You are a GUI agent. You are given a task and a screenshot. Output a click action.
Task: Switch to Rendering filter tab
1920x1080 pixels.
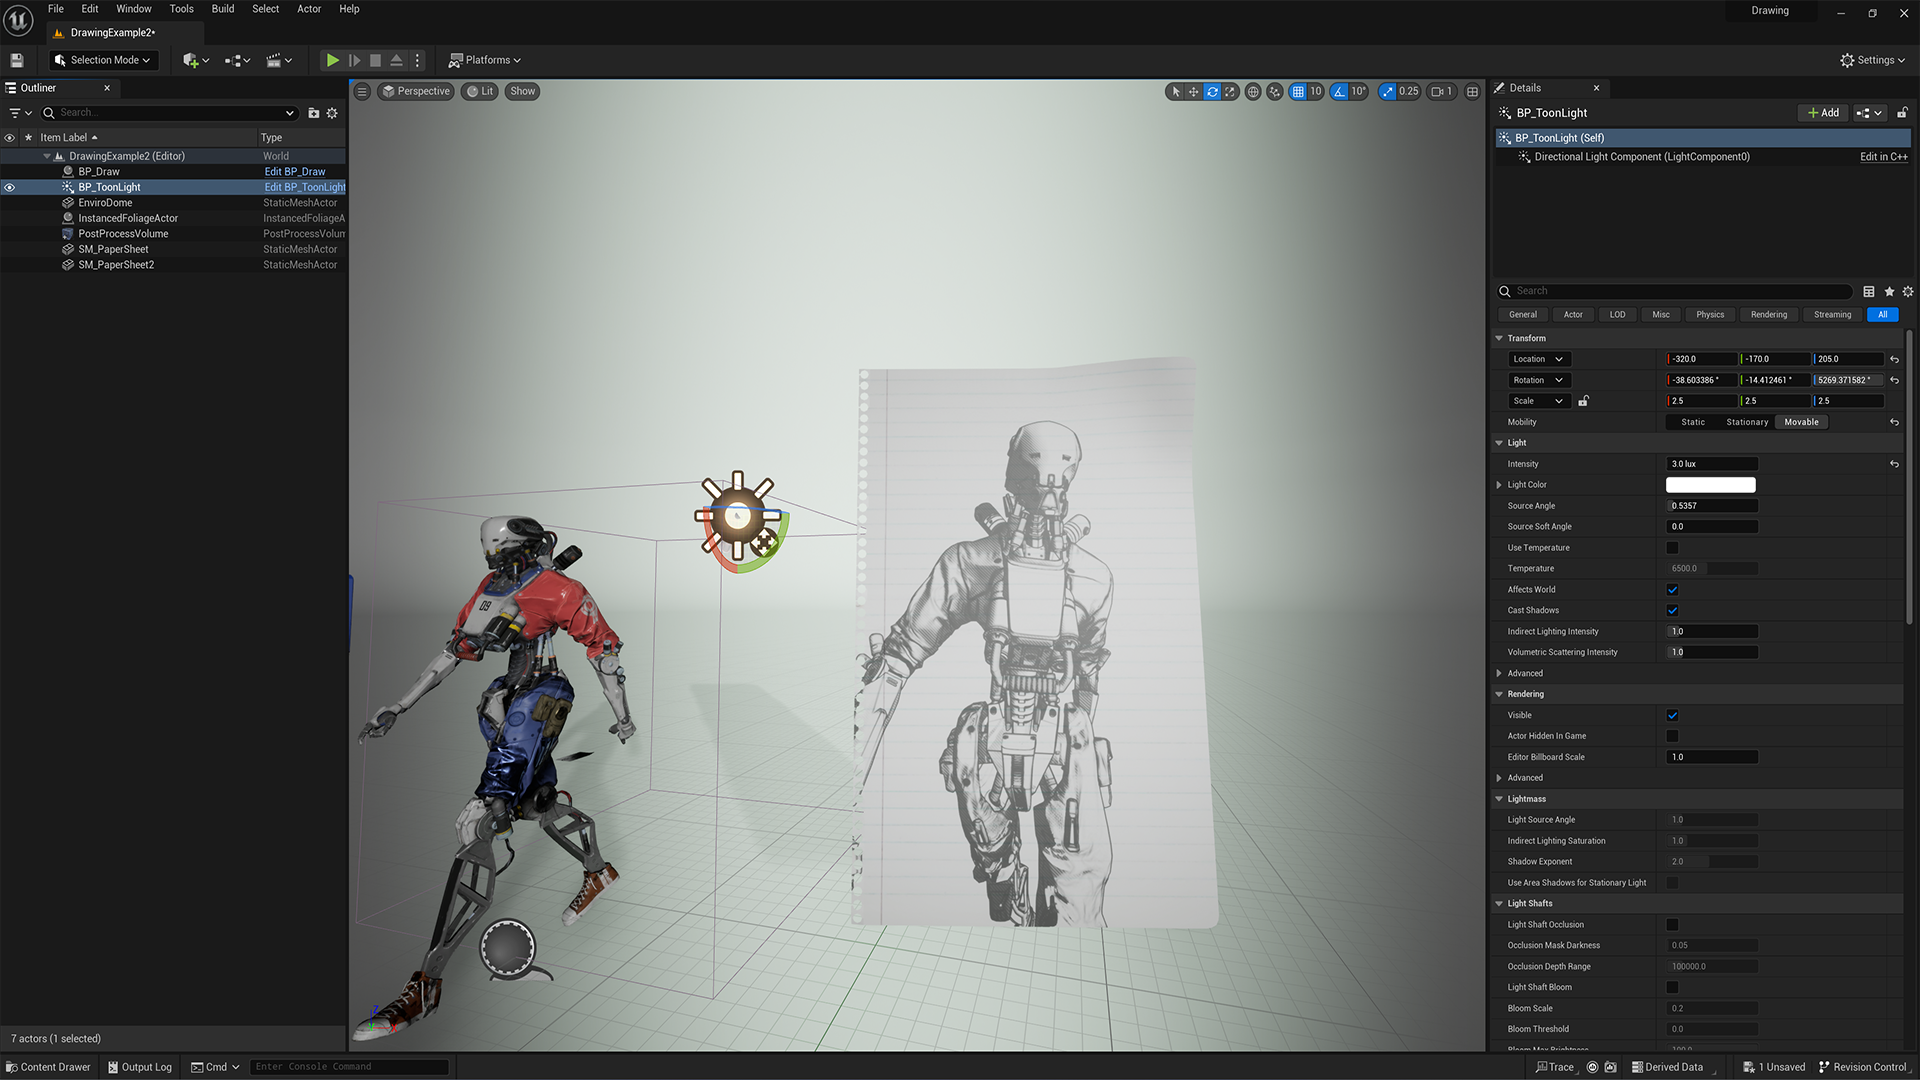[x=1768, y=314]
